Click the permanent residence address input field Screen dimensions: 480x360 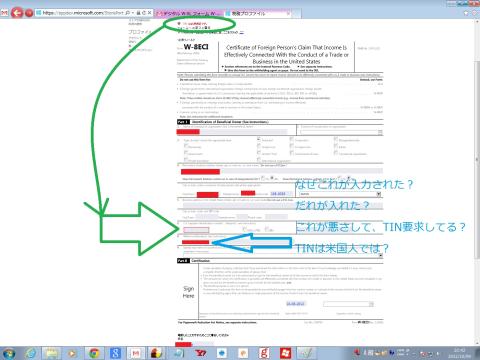coord(282,172)
